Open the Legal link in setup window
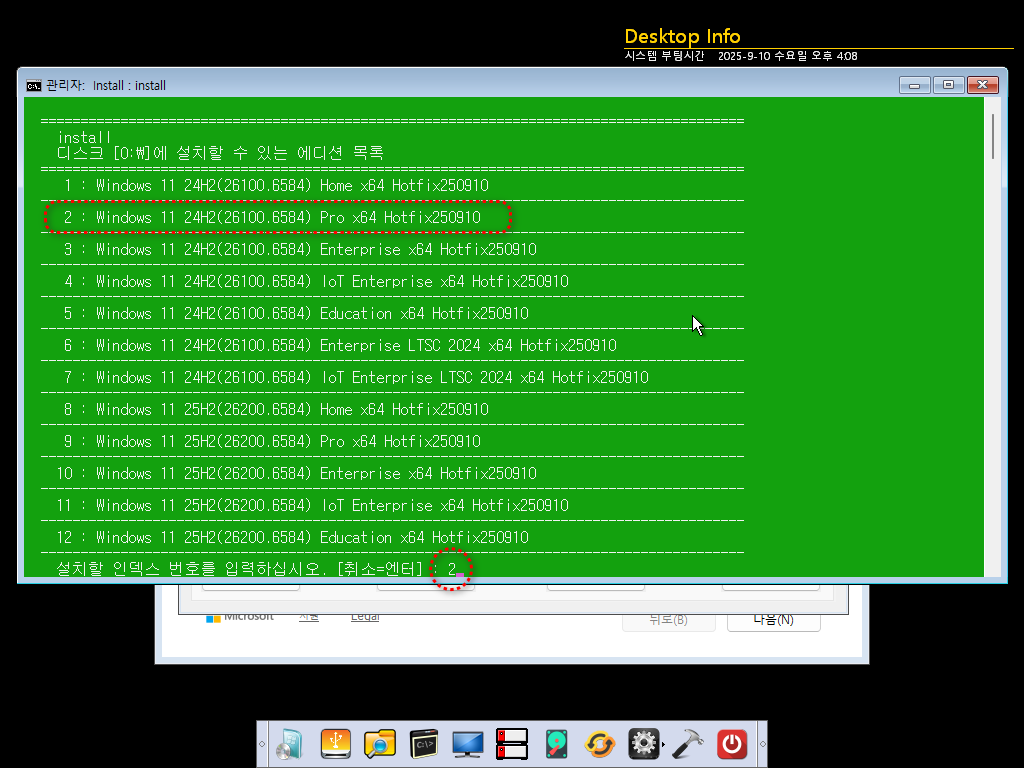 click(365, 616)
